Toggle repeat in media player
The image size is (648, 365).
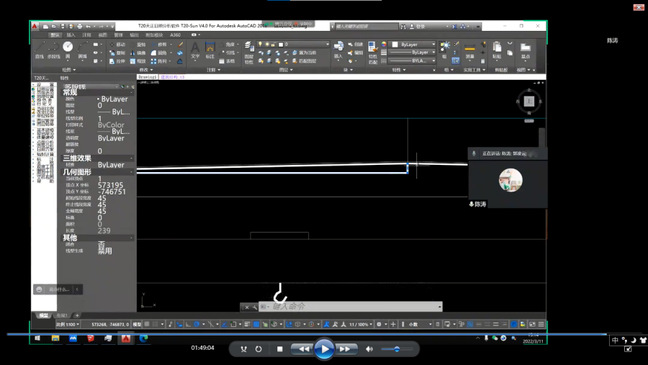tap(258, 349)
